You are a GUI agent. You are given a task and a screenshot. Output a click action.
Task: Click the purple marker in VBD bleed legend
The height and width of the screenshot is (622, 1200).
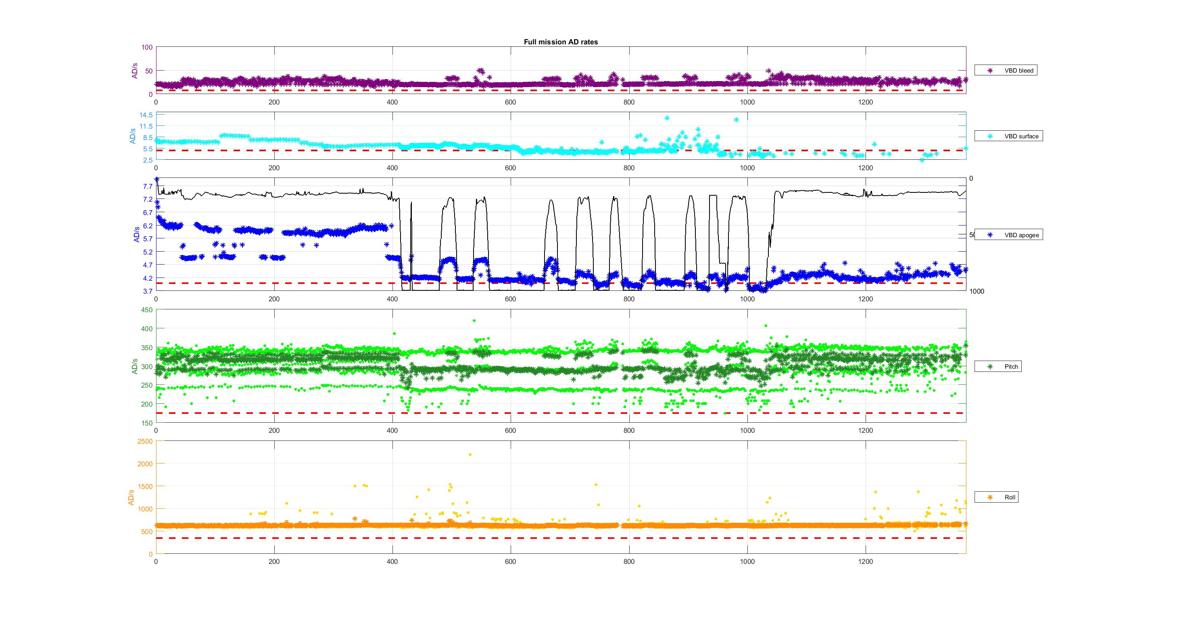(990, 71)
